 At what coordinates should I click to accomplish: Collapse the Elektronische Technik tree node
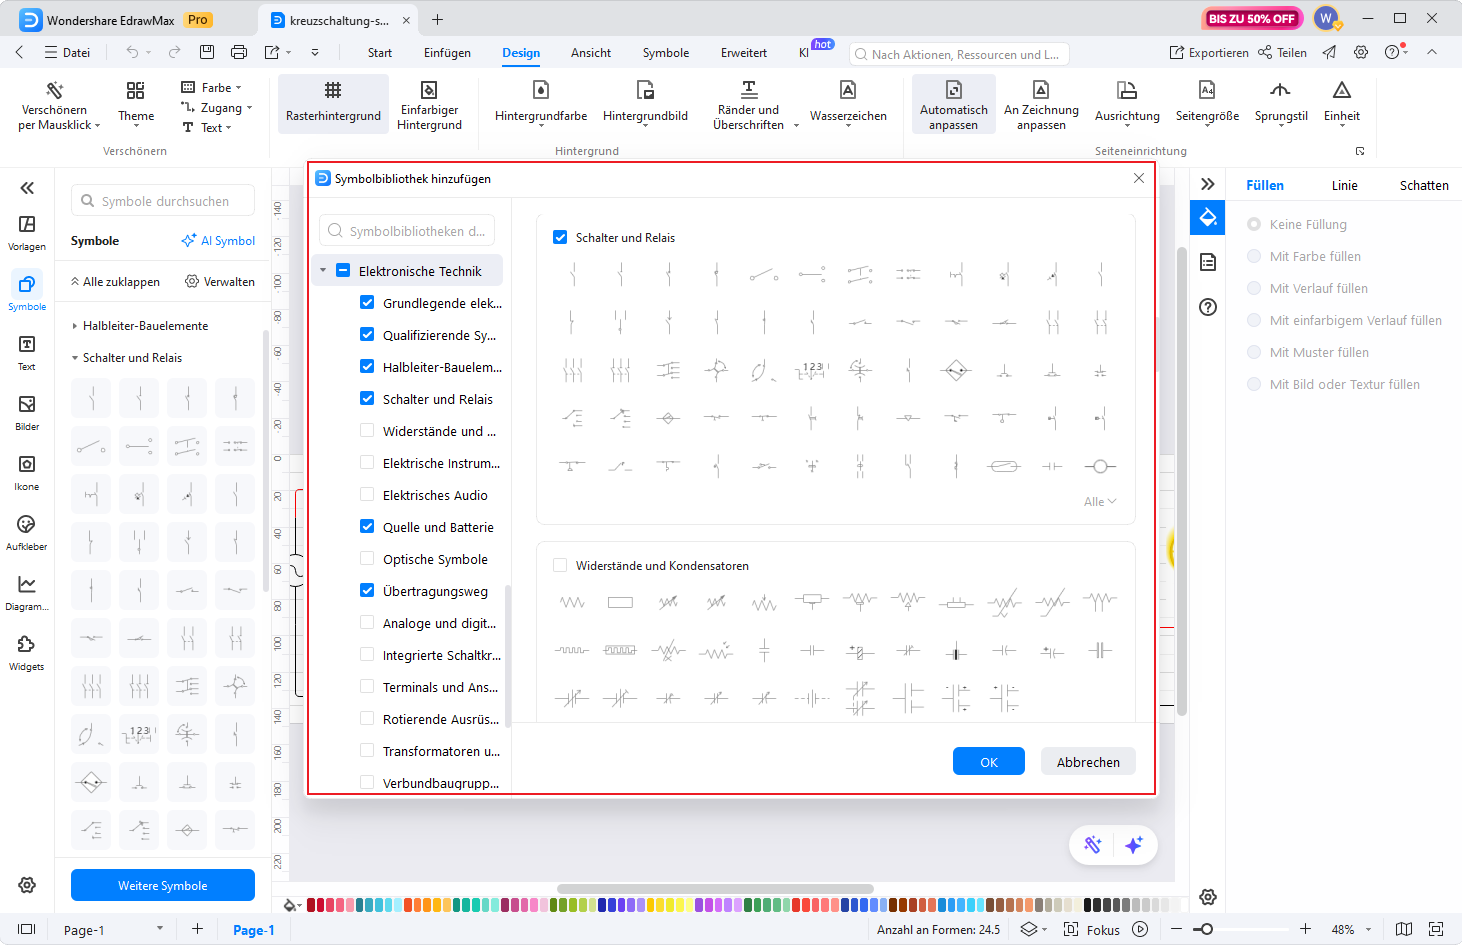click(x=323, y=271)
